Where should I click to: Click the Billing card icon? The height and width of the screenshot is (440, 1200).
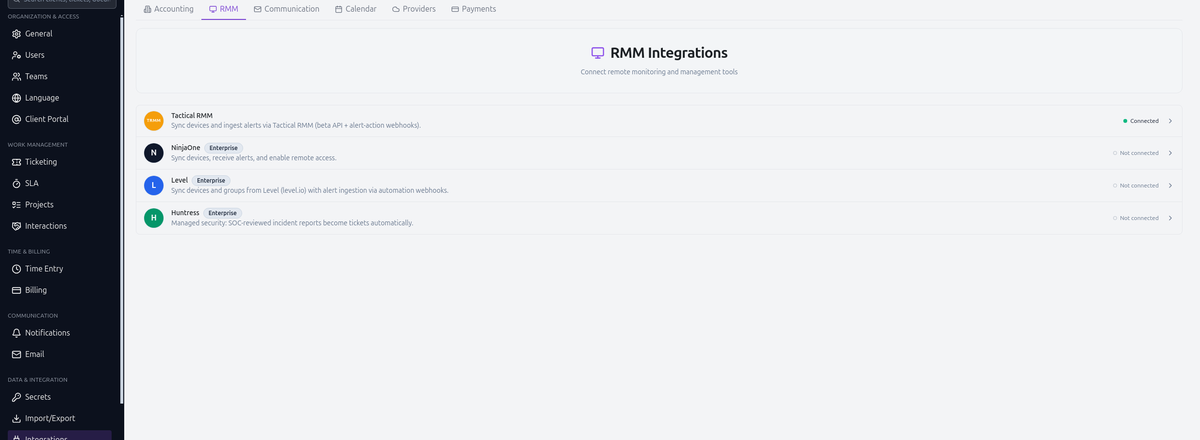[16, 290]
